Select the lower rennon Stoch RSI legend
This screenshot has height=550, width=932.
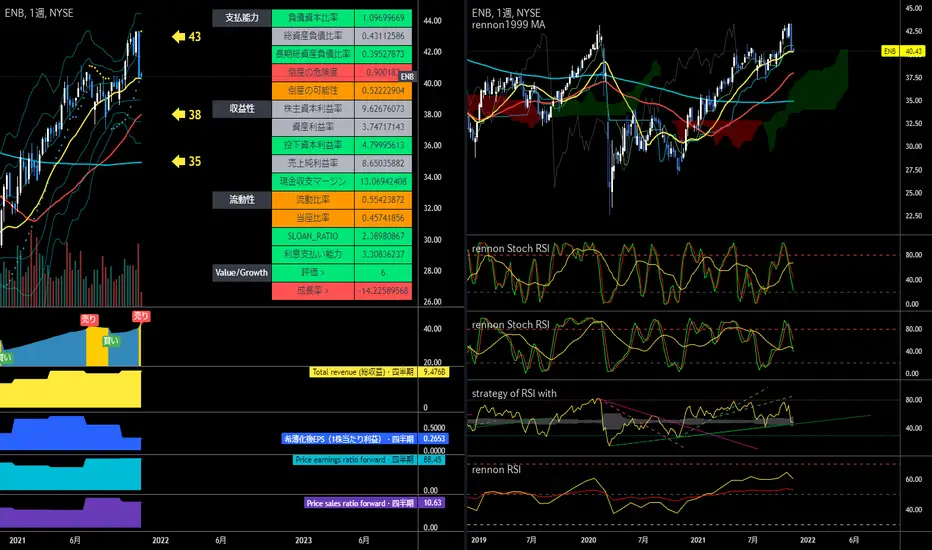[510, 325]
